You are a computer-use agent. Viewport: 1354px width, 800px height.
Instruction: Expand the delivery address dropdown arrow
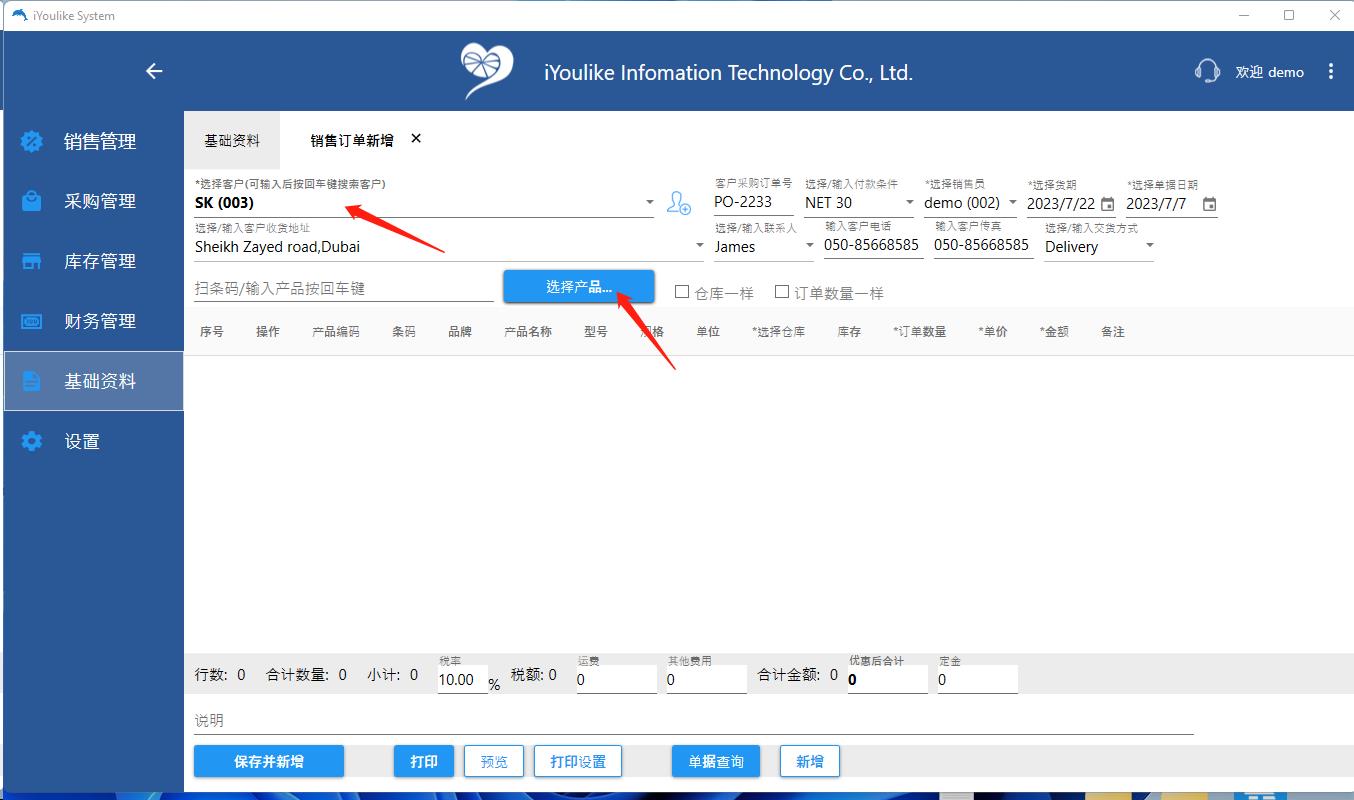coord(699,246)
